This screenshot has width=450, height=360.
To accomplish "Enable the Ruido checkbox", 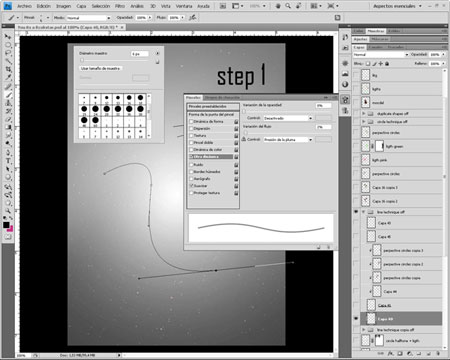I will tap(191, 165).
